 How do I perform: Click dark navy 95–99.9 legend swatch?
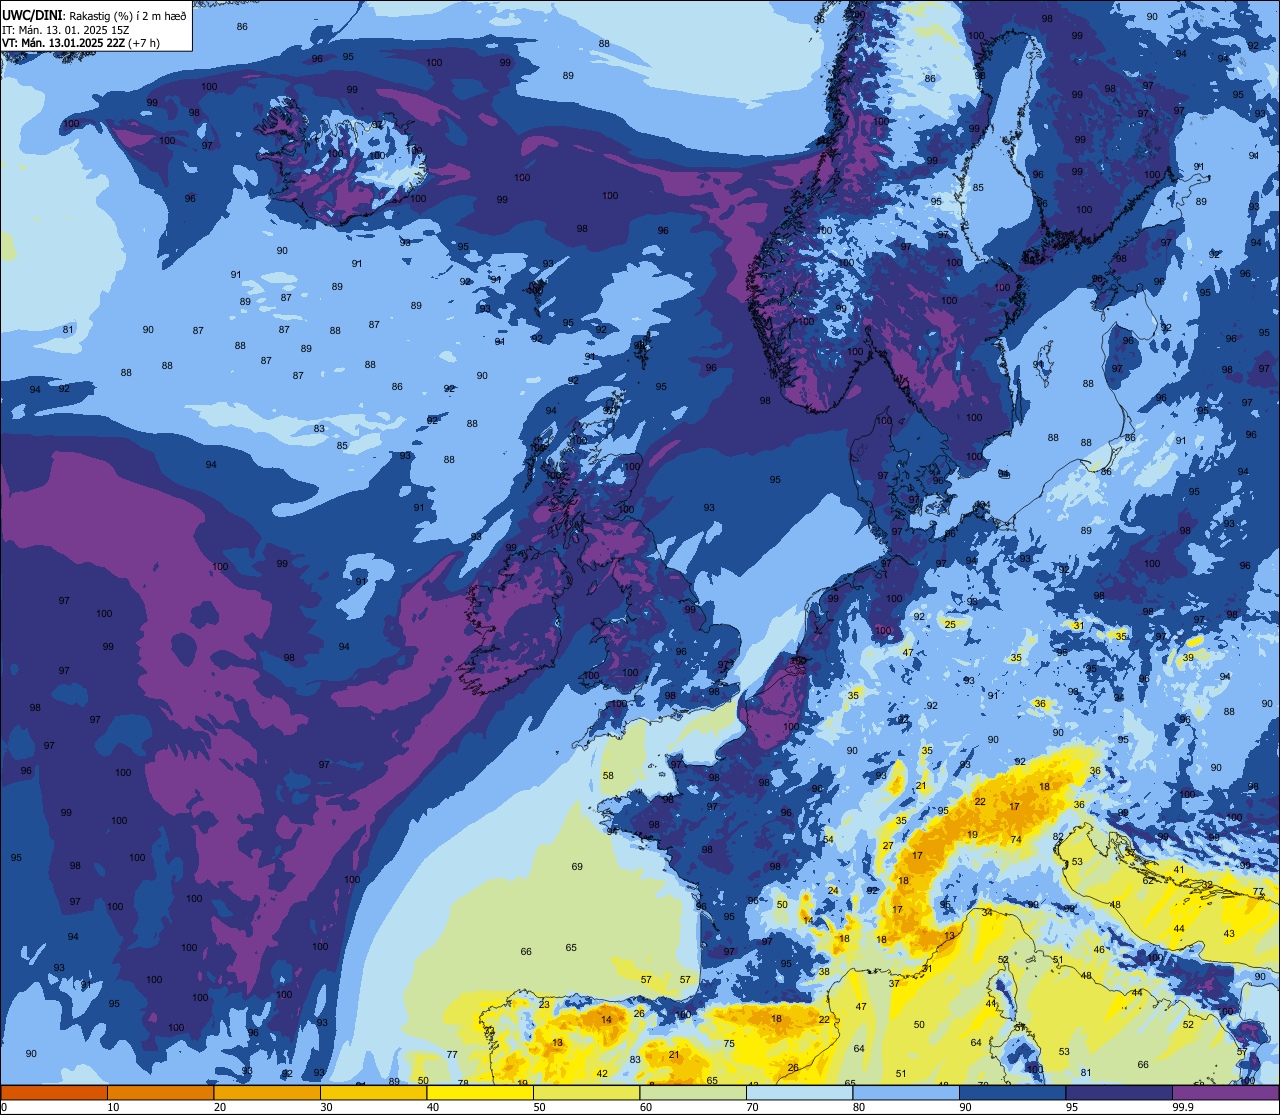[1119, 1092]
